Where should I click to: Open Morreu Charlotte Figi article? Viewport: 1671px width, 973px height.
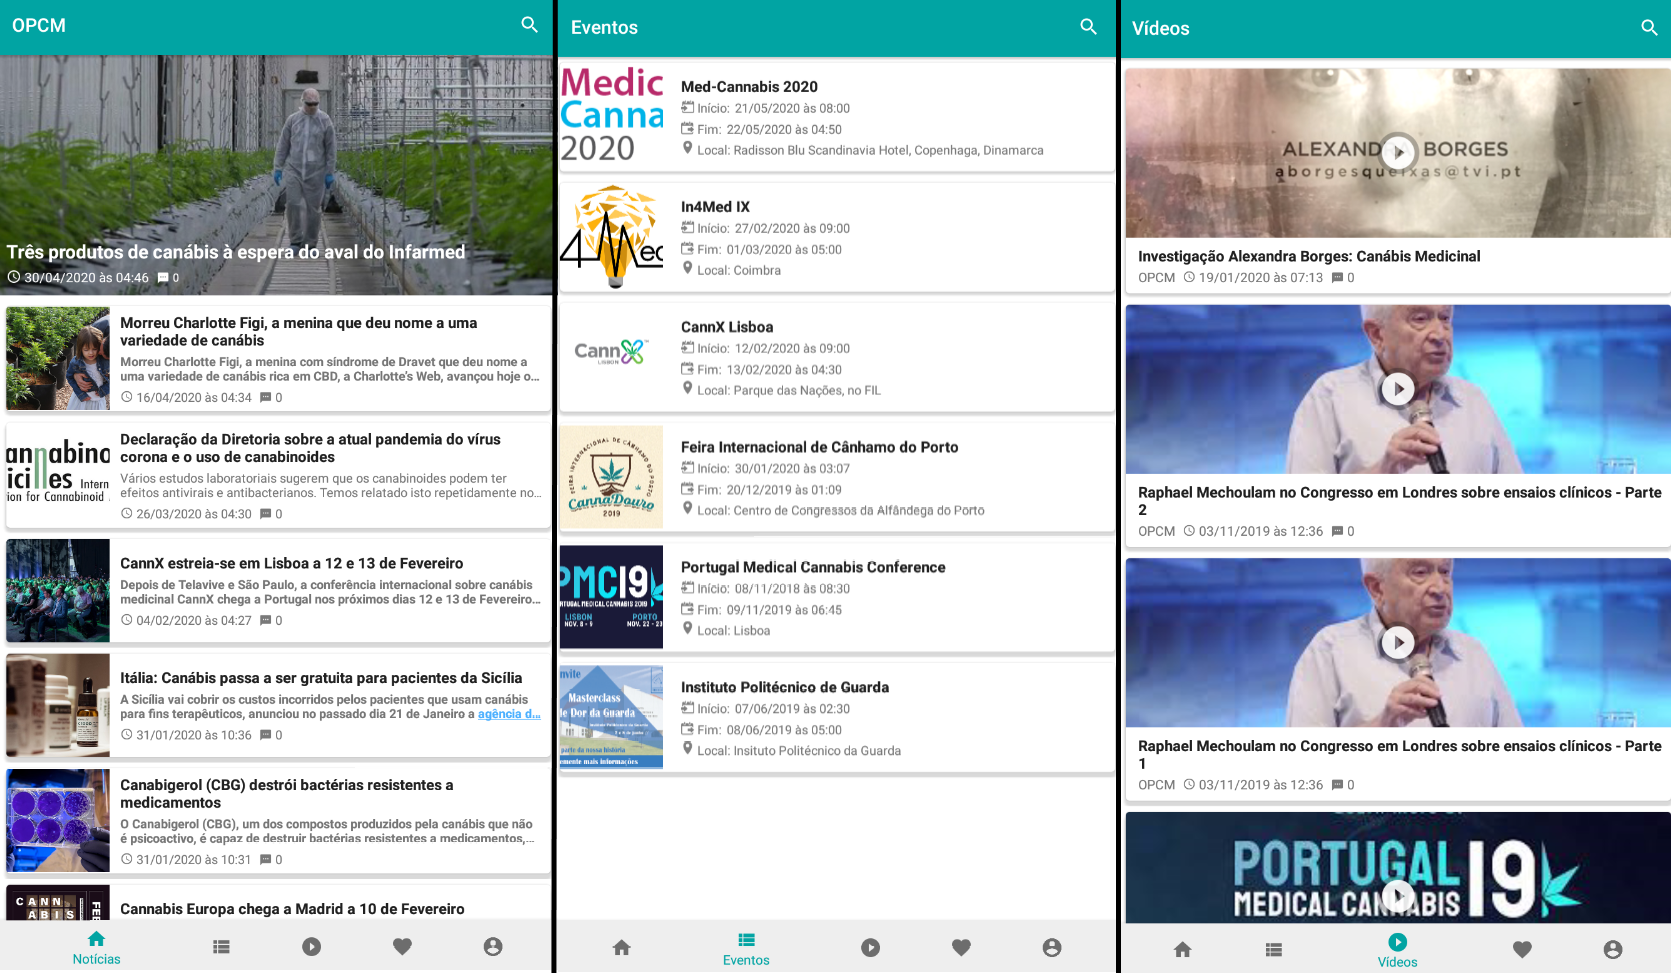(x=278, y=358)
